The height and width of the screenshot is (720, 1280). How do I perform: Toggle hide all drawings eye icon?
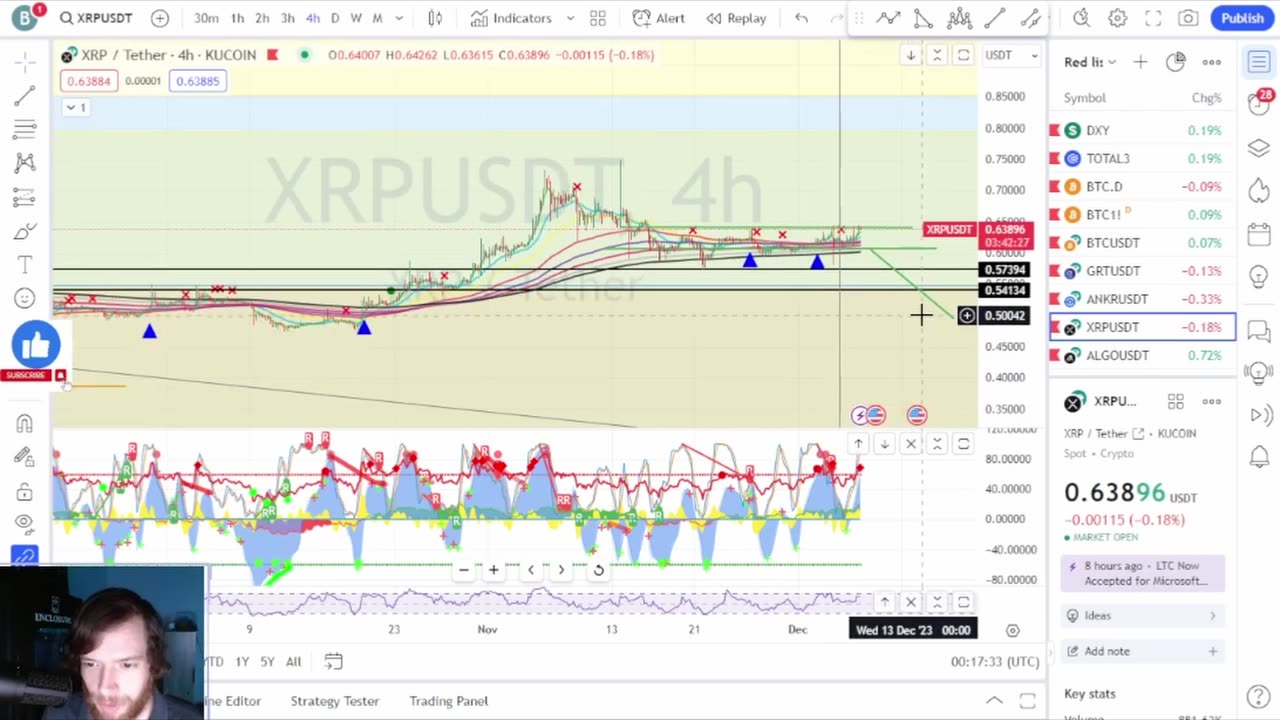(25, 523)
